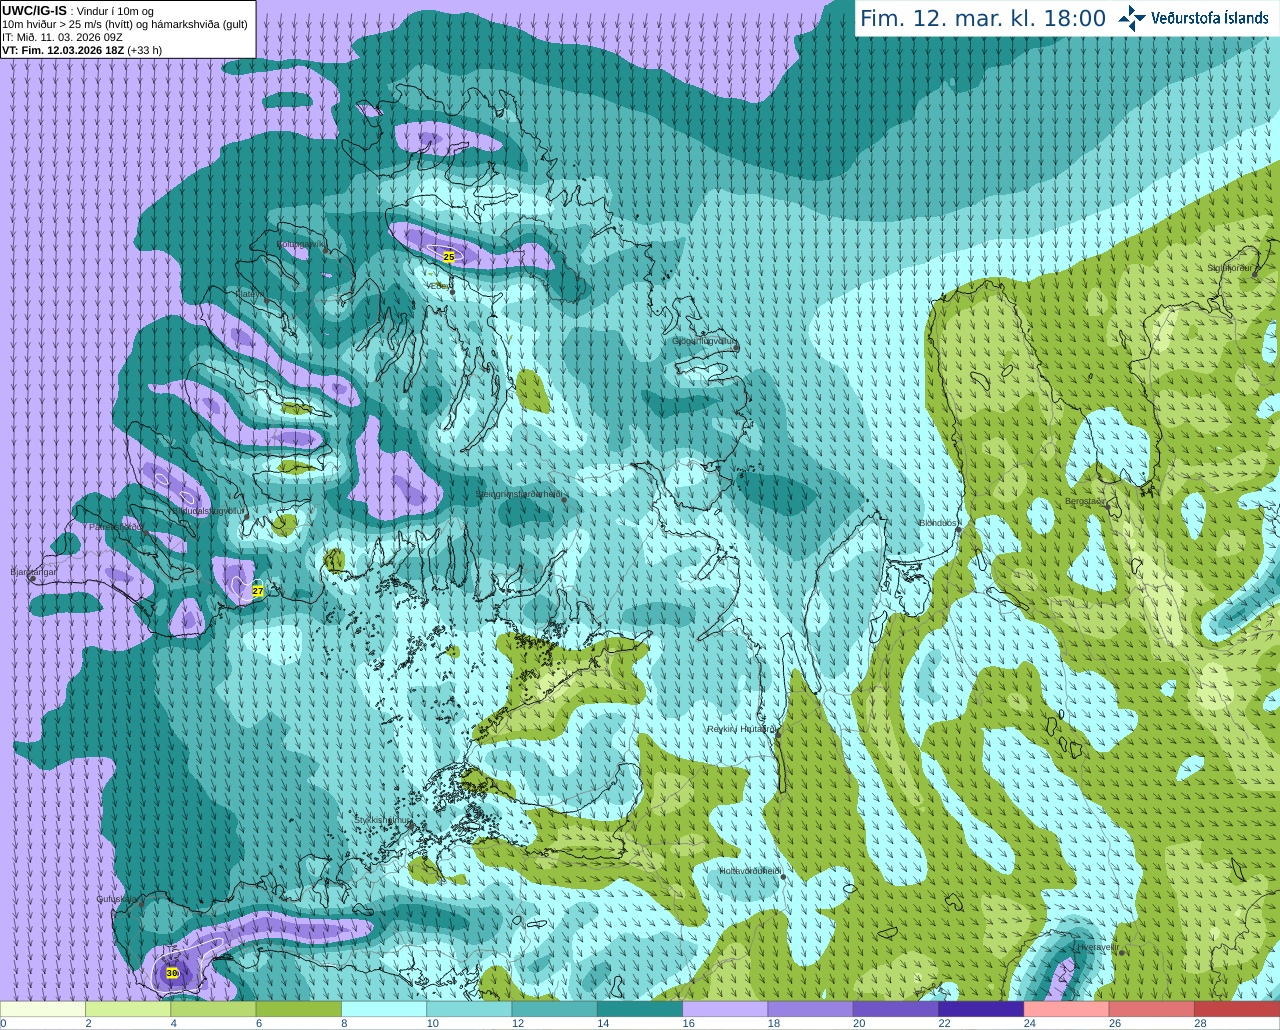Pick the coral 26–28 legend swatch
The image size is (1280, 1030).
tap(1151, 1009)
